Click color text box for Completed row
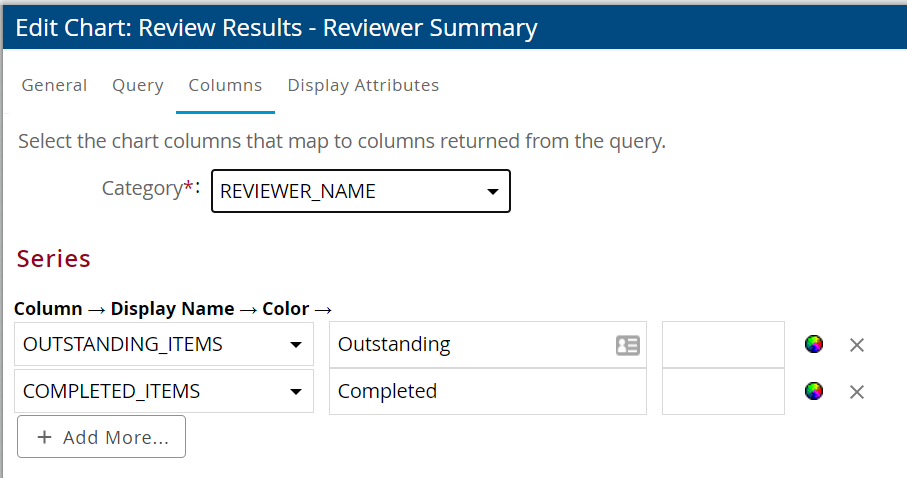This screenshot has height=478, width=907. click(x=723, y=392)
